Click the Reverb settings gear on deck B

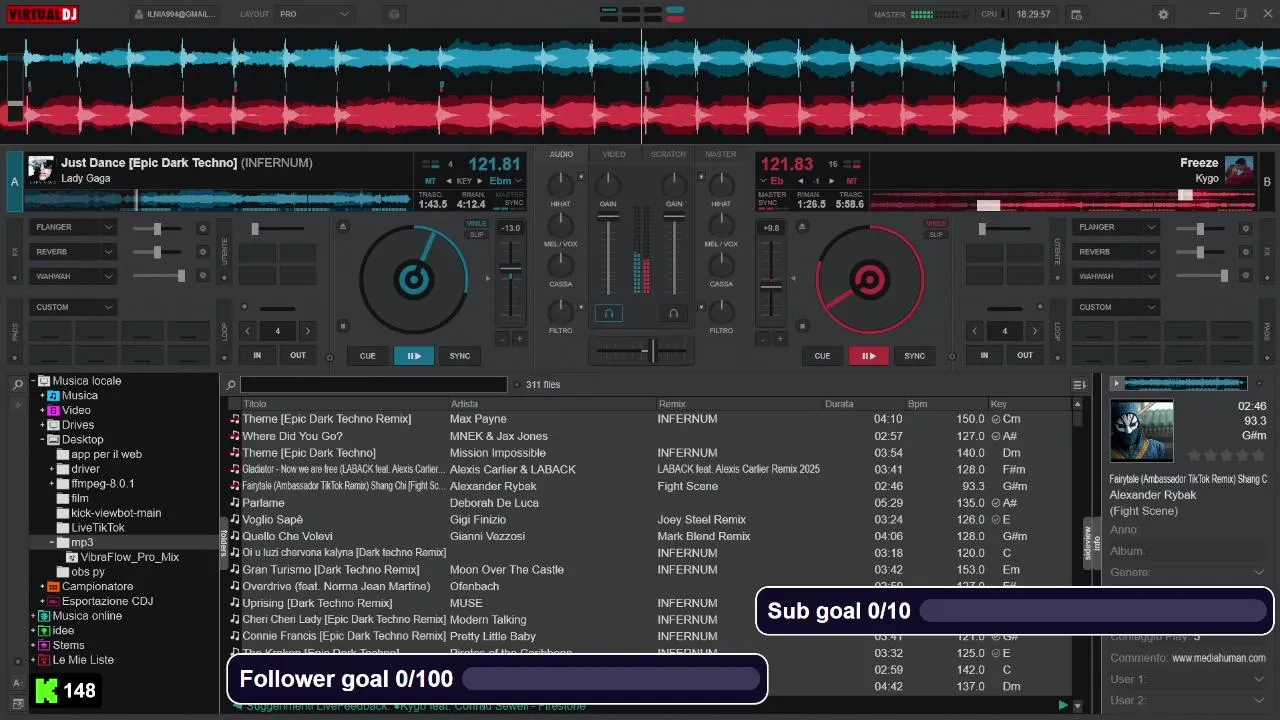[1245, 252]
